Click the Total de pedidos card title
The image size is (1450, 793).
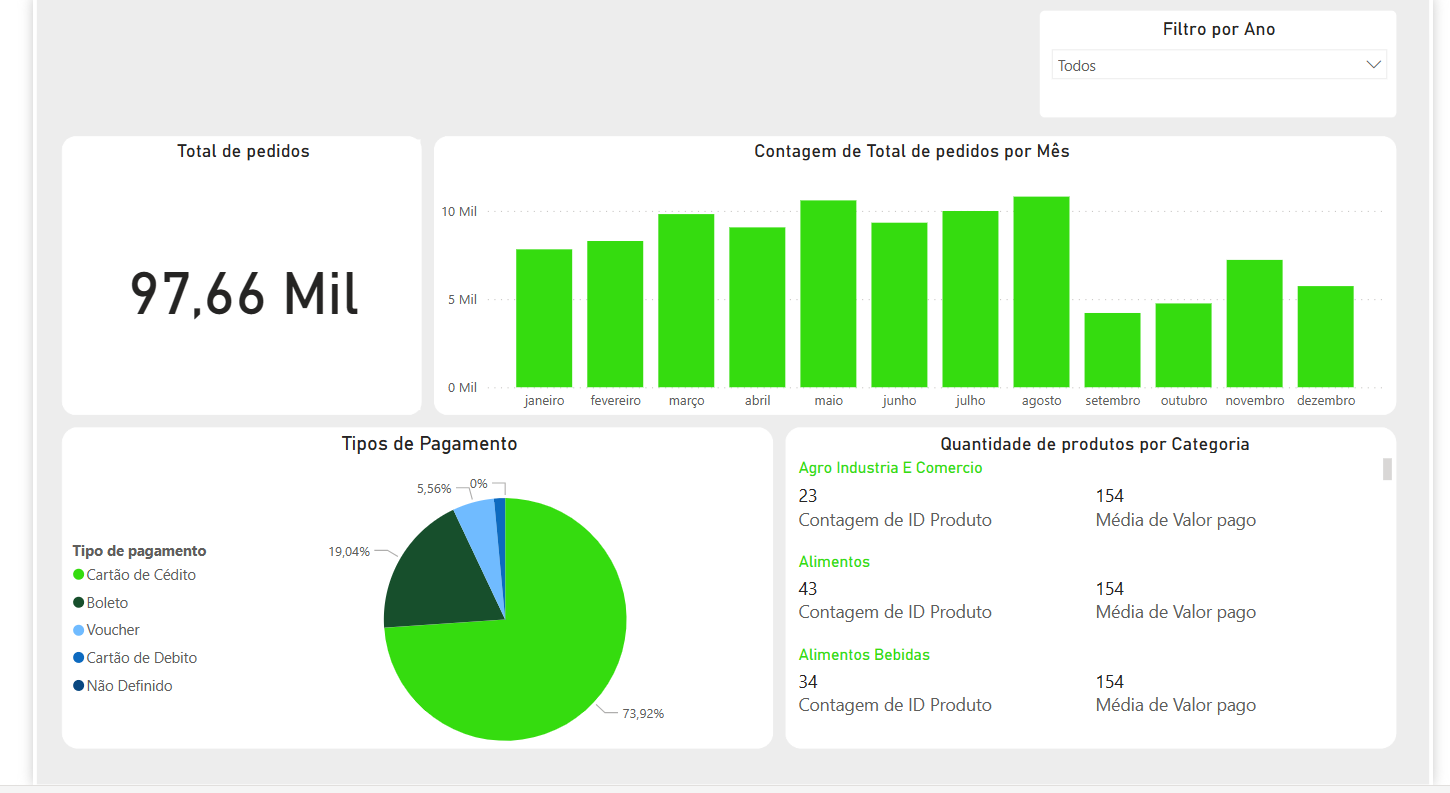[x=243, y=152]
